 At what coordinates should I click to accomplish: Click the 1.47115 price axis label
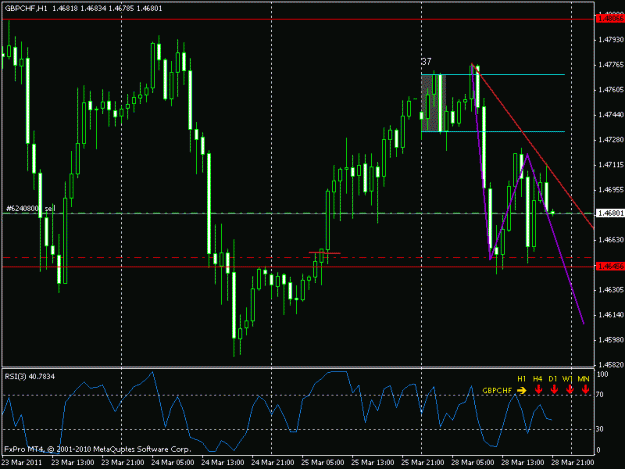click(611, 165)
